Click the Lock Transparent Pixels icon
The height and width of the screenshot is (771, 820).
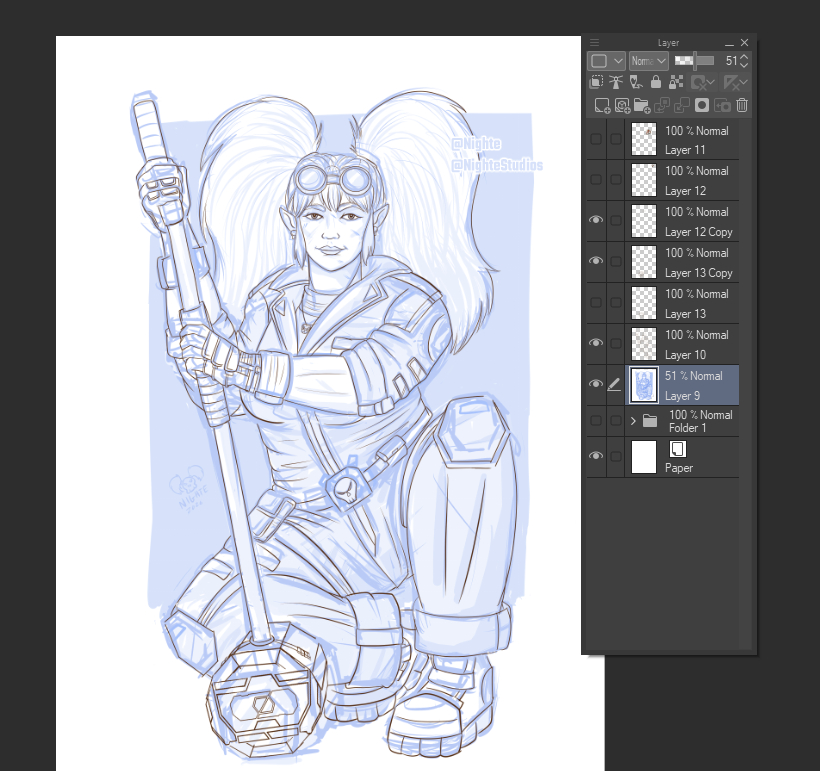[677, 83]
